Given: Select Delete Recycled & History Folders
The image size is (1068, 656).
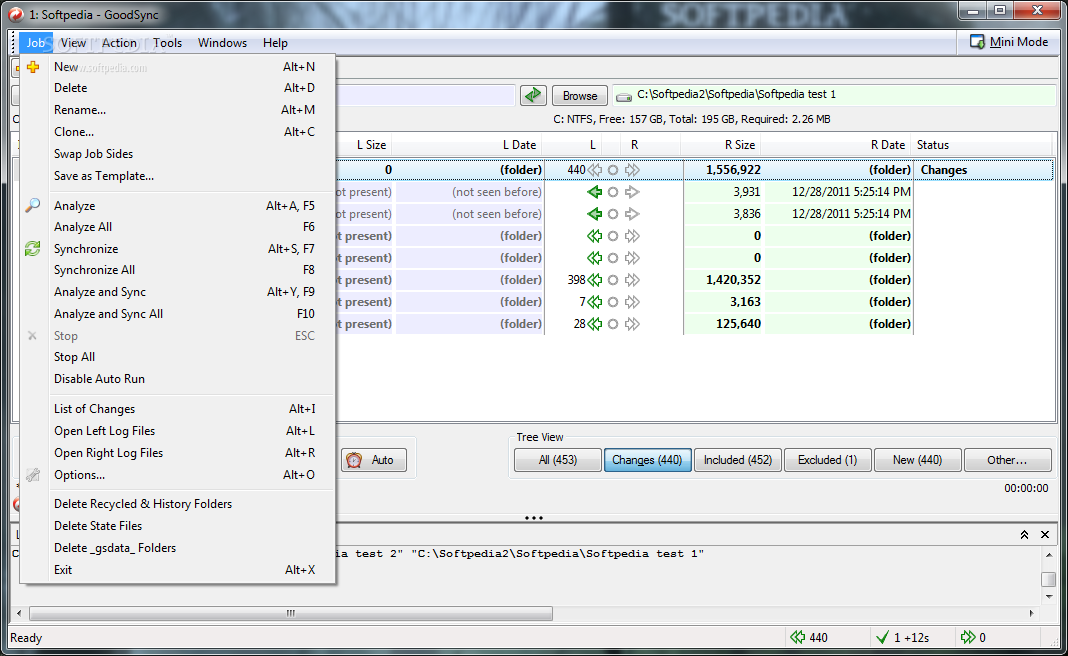Looking at the screenshot, I should click(178, 504).
